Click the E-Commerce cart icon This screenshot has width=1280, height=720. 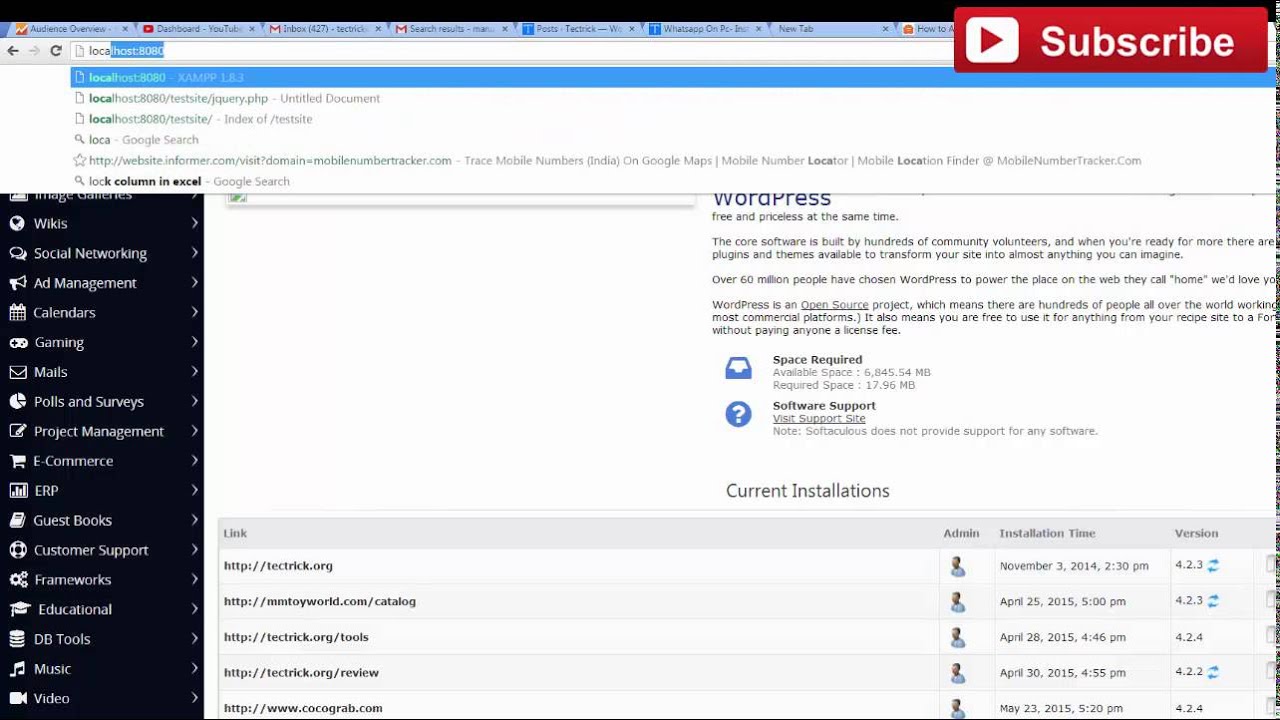pos(17,461)
